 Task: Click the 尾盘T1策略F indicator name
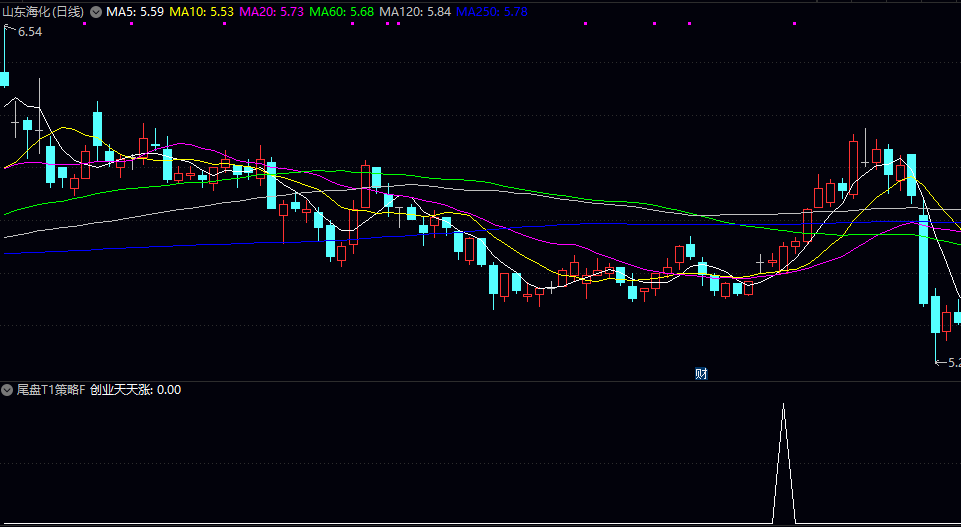51,390
